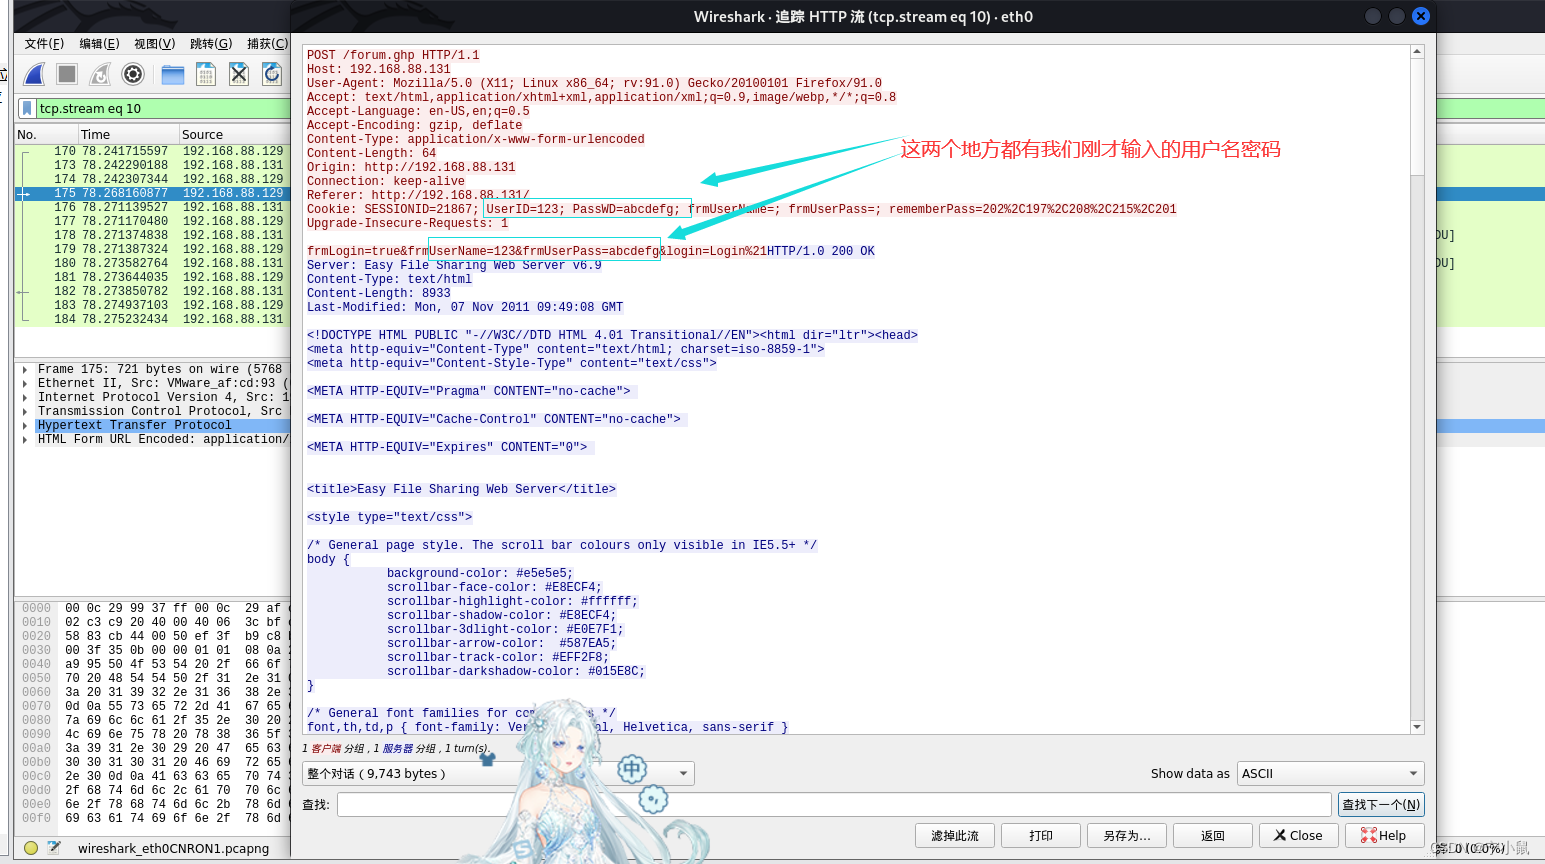Open the 捕获(C) menu
This screenshot has width=1545, height=864.
(x=267, y=43)
